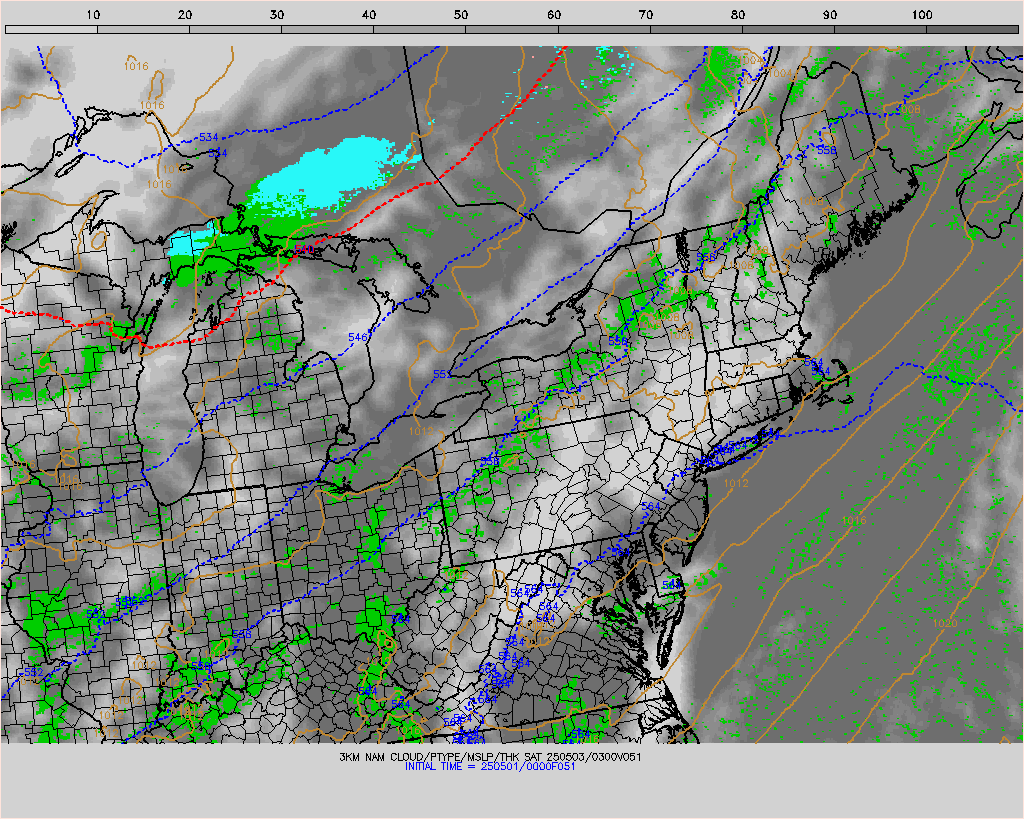Select the grayscale bar segment between 60 and 70
Viewport: 1024px width, 819px height.
point(604,29)
